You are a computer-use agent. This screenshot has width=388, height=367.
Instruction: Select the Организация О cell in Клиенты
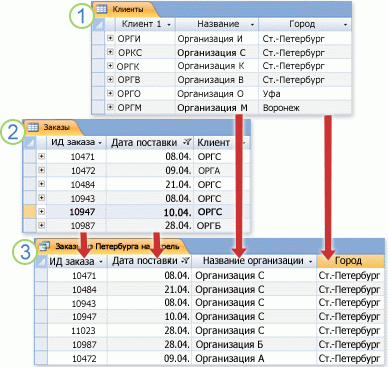pos(217,94)
